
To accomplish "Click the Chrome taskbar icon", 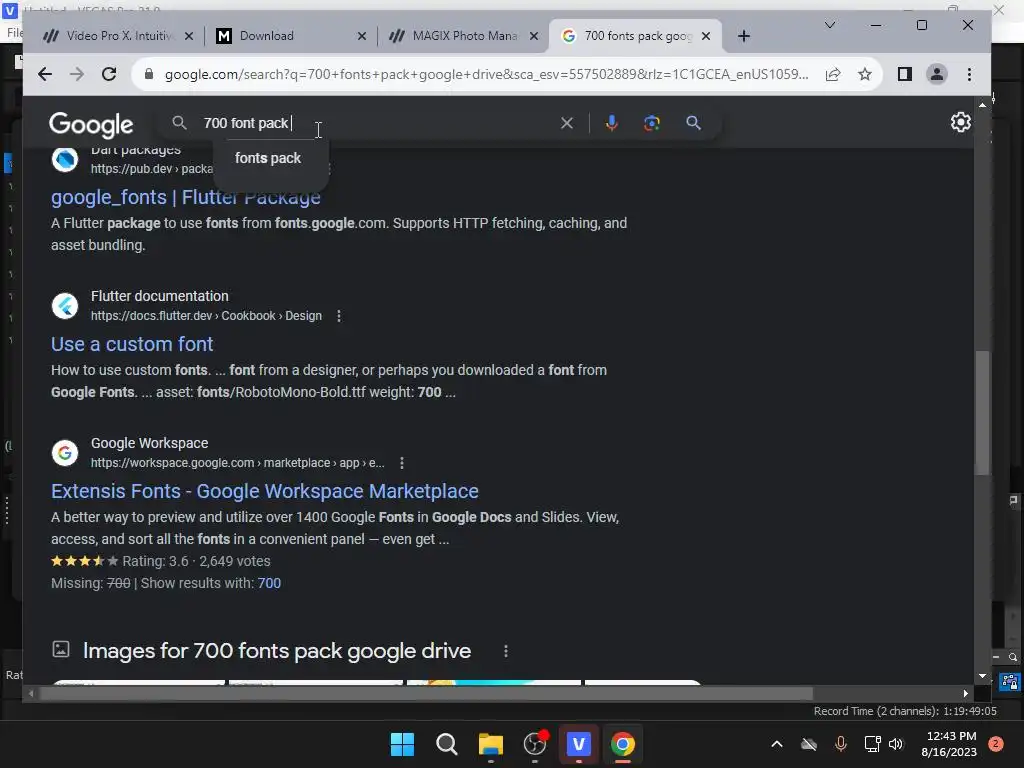I will [x=623, y=744].
